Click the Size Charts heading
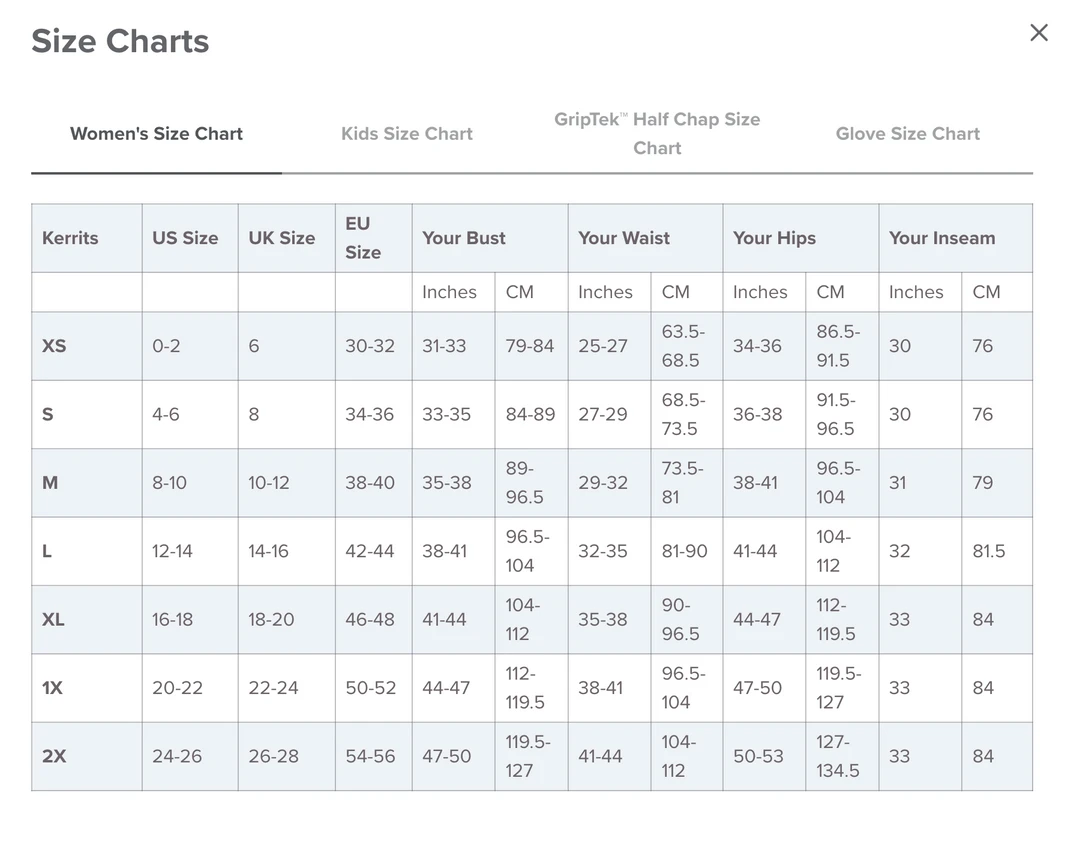1080x847 pixels. (120, 41)
